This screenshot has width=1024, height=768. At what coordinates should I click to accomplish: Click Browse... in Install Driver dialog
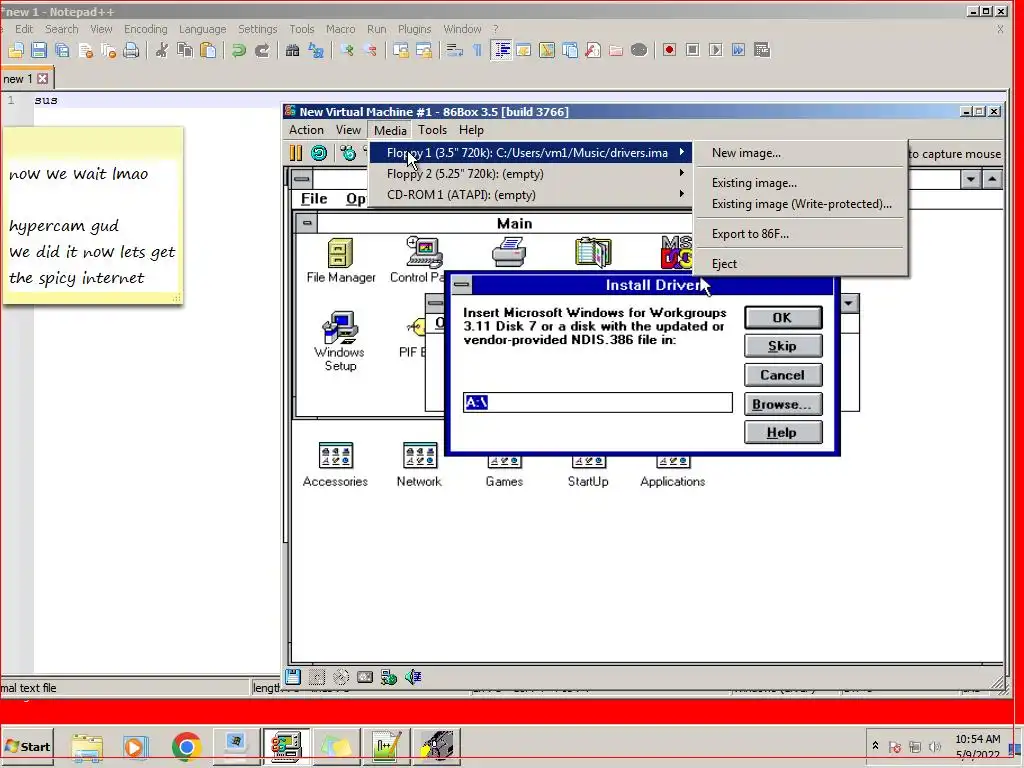[x=783, y=404]
